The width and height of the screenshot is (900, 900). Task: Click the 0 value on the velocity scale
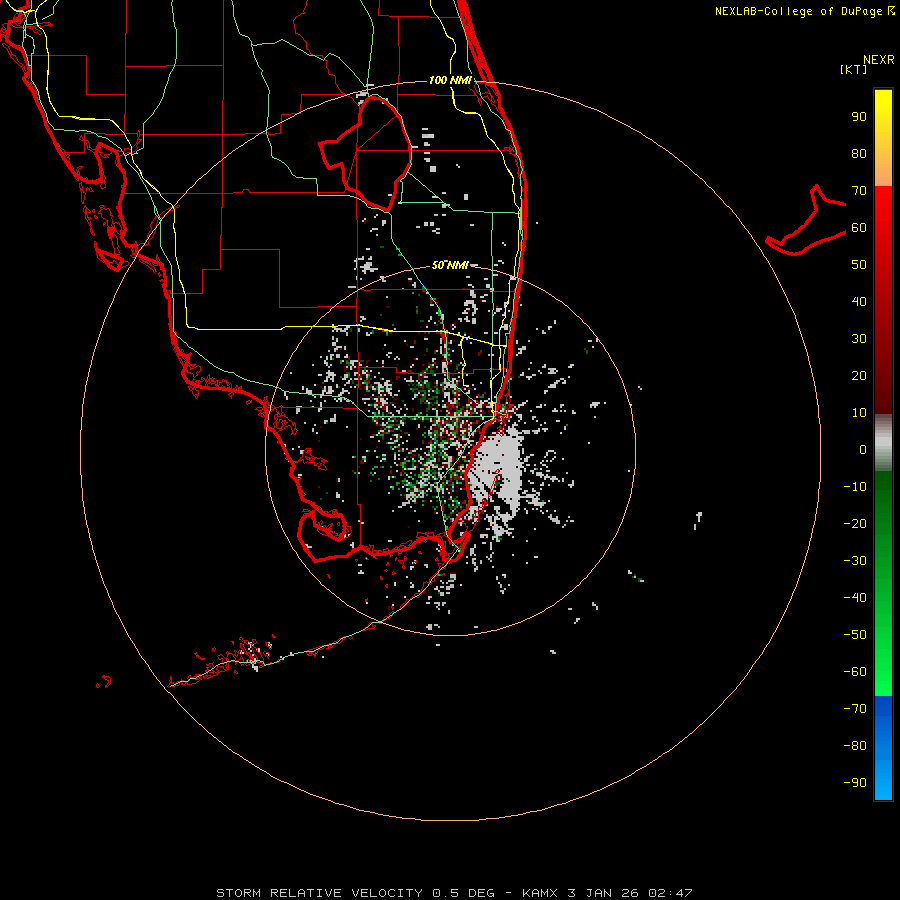(863, 449)
